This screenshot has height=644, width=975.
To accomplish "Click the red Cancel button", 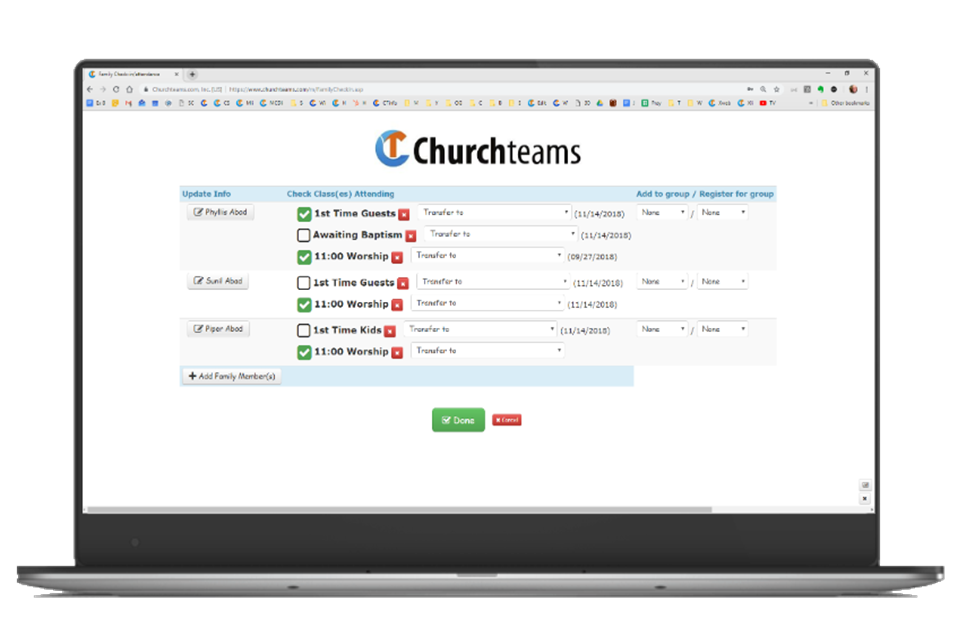I will [x=507, y=421].
